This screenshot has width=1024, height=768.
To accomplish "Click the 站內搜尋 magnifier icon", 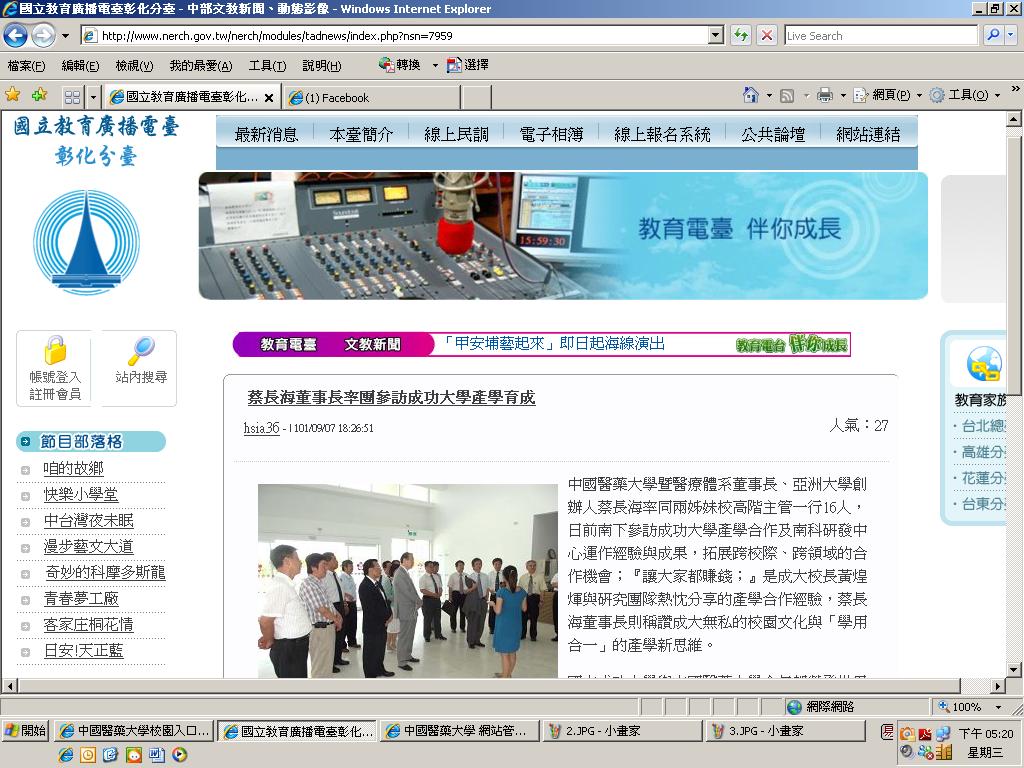I will [x=141, y=350].
